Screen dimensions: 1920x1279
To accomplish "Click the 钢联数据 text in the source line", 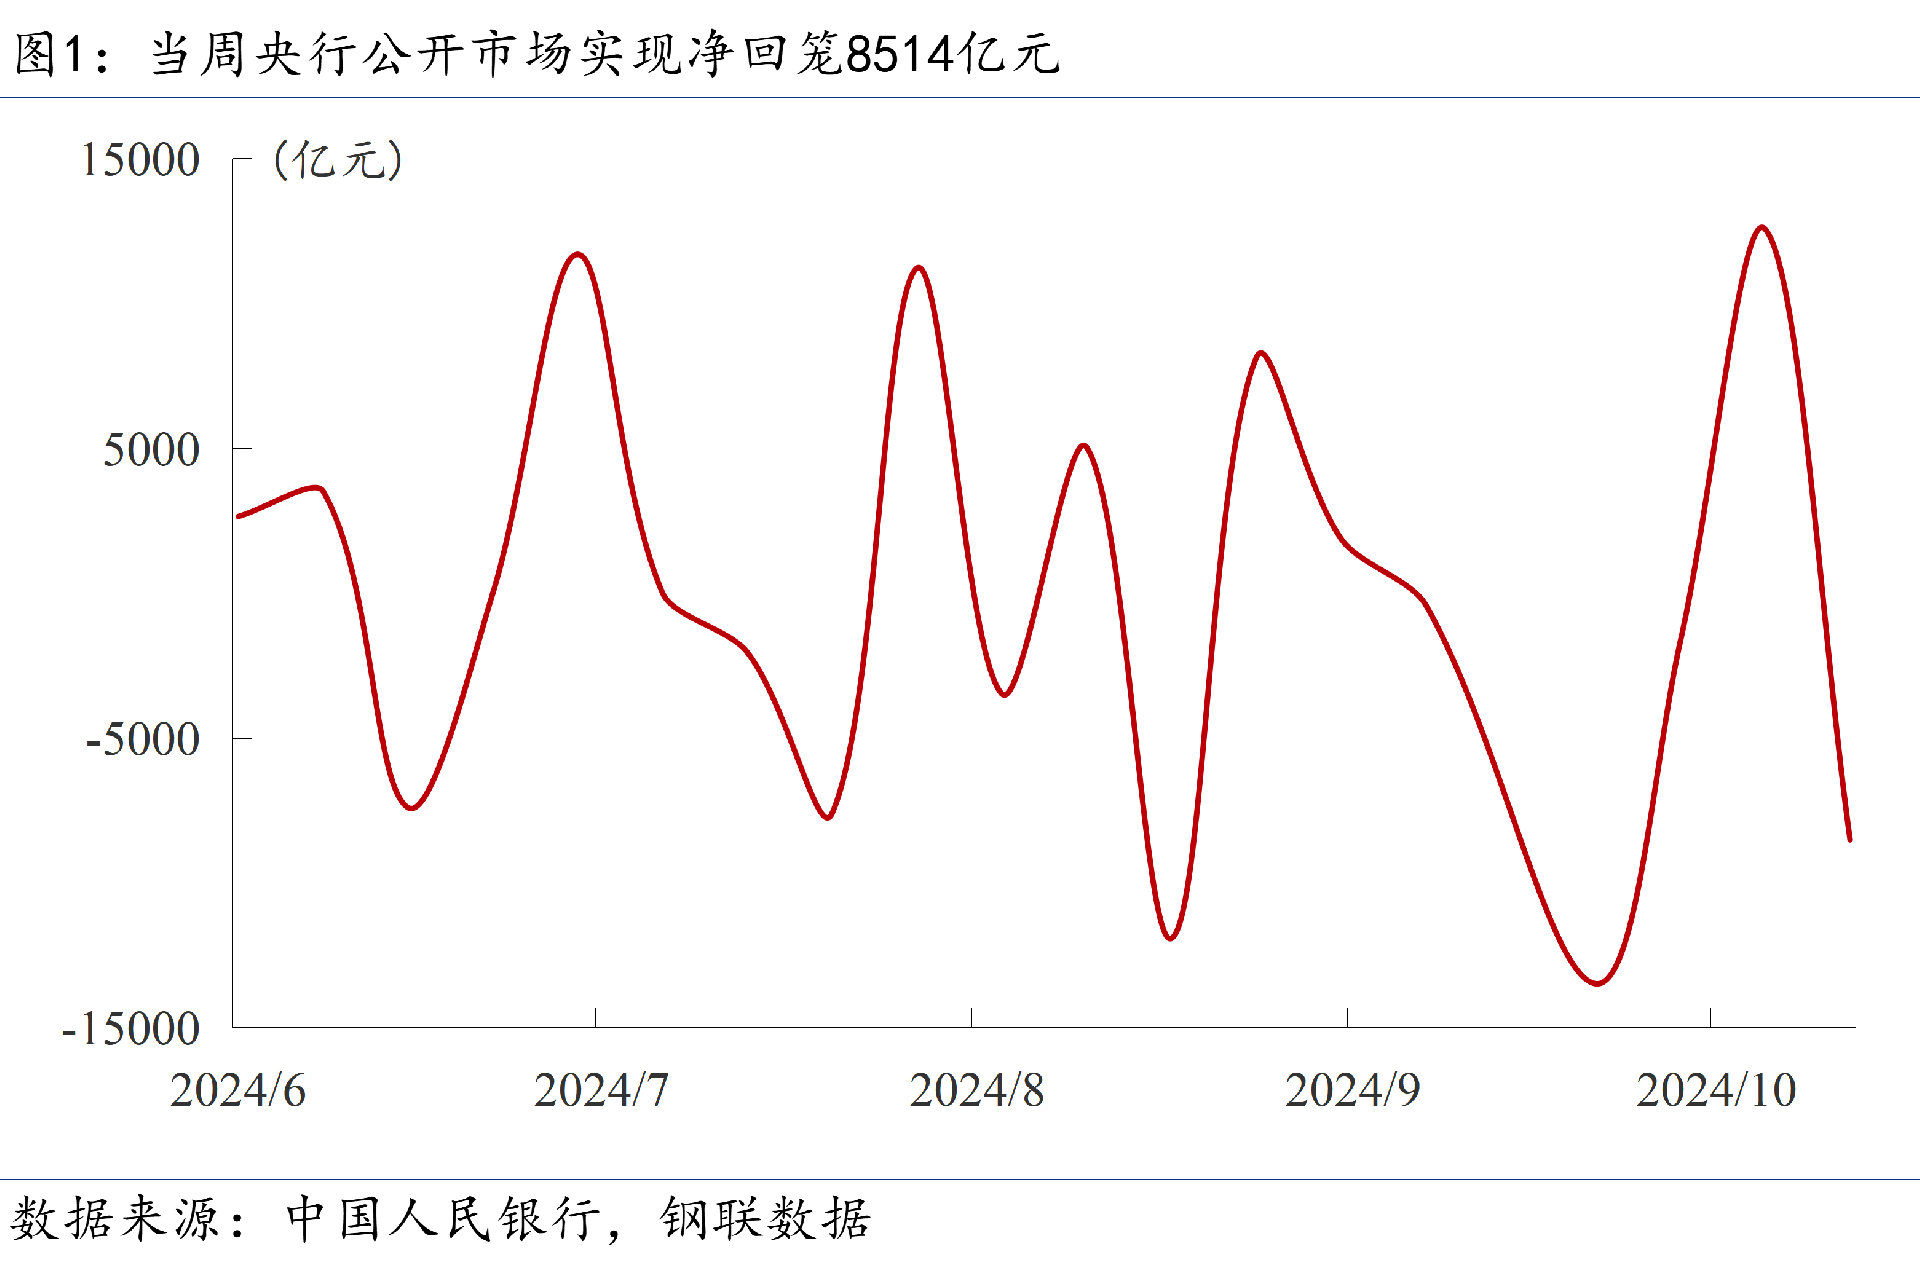I will [766, 1219].
